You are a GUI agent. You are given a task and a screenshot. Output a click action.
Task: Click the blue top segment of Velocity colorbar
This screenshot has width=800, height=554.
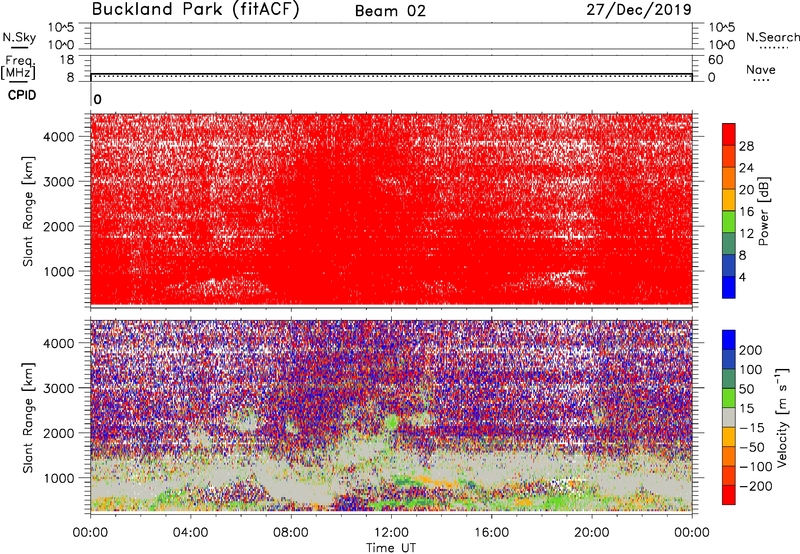click(729, 340)
